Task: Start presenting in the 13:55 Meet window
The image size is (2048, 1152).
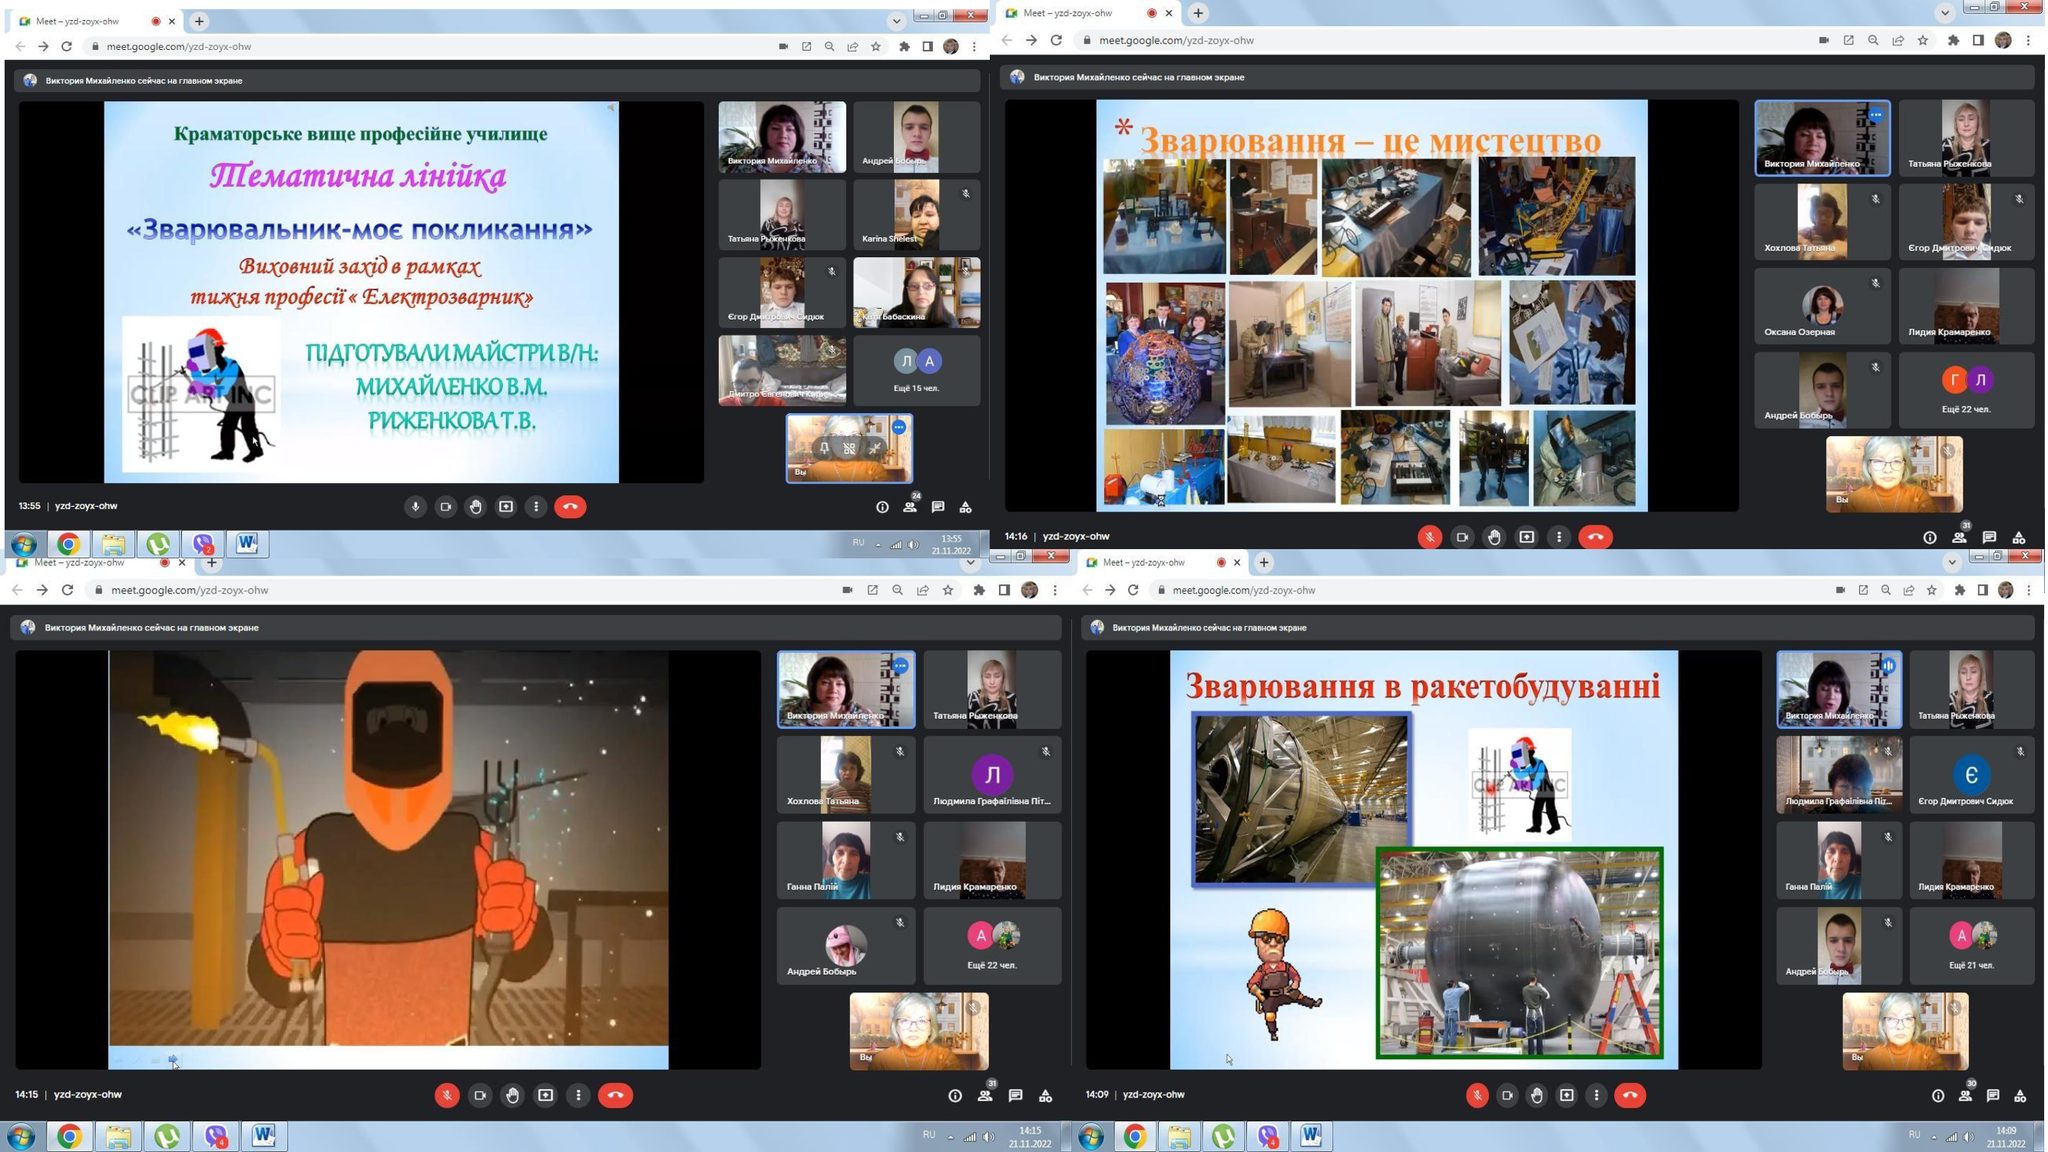Action: click(506, 507)
